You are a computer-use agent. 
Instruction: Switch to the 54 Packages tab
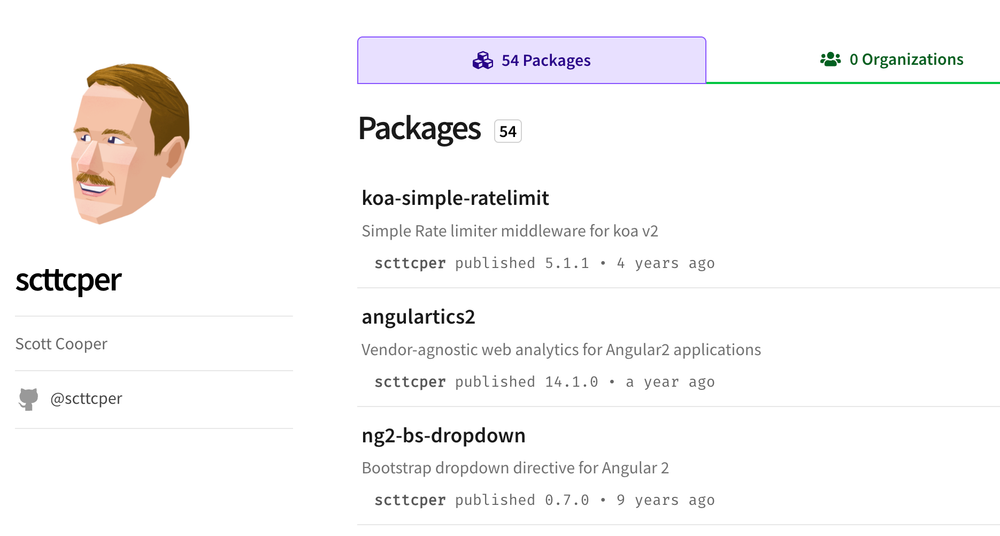531,61
